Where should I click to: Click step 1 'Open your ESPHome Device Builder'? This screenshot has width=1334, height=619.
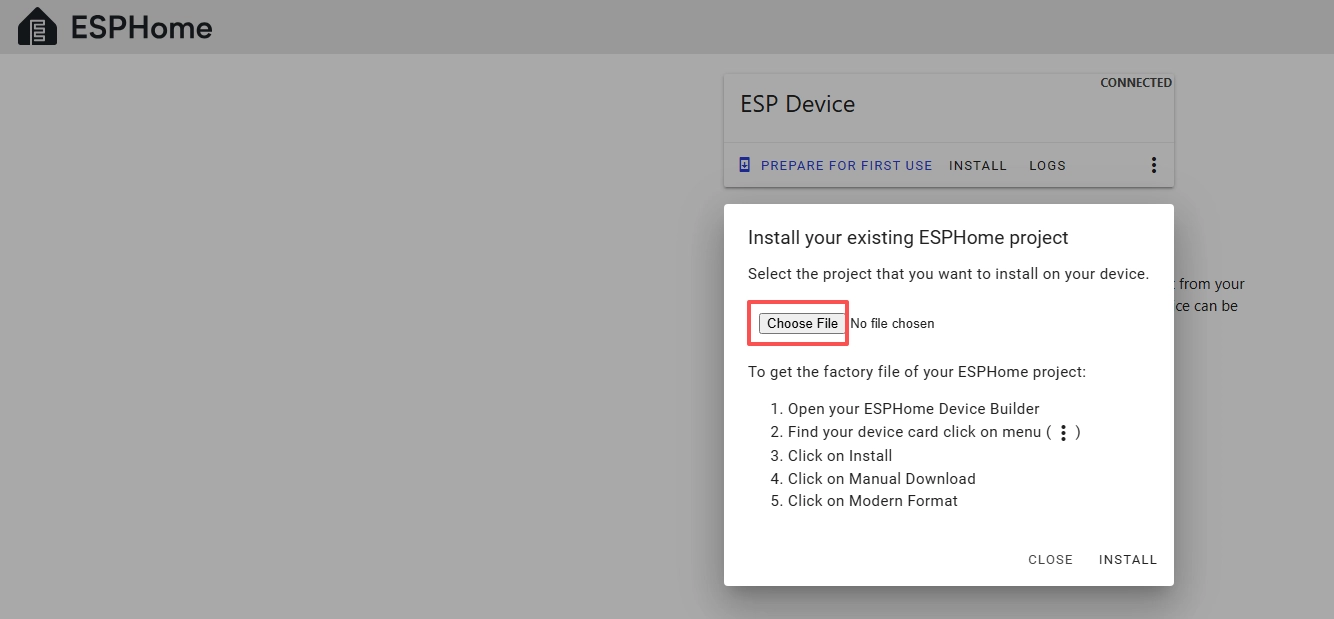[x=913, y=409]
